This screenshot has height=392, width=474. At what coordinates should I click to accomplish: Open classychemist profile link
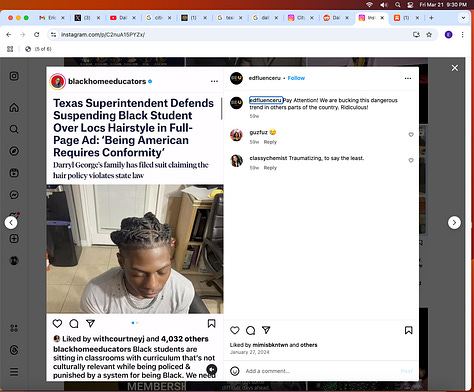point(268,158)
